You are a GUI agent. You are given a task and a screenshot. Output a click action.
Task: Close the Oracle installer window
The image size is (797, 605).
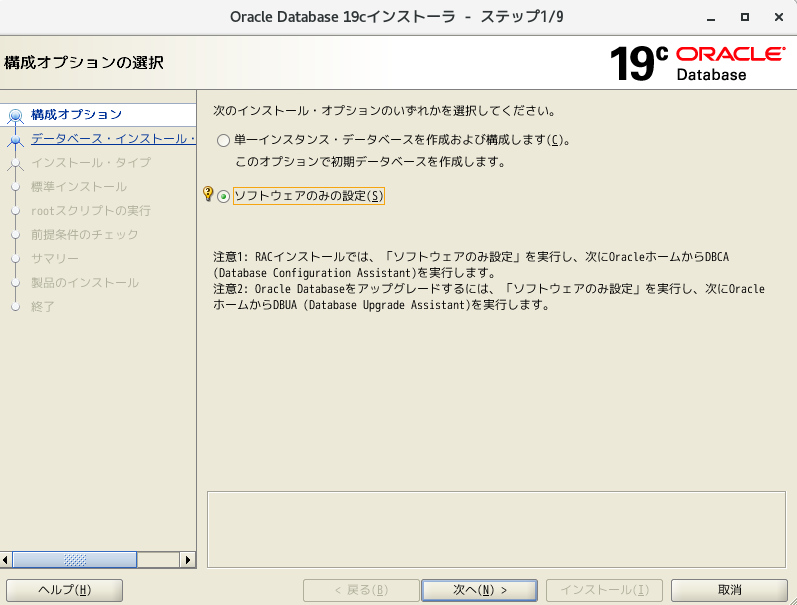tap(779, 17)
